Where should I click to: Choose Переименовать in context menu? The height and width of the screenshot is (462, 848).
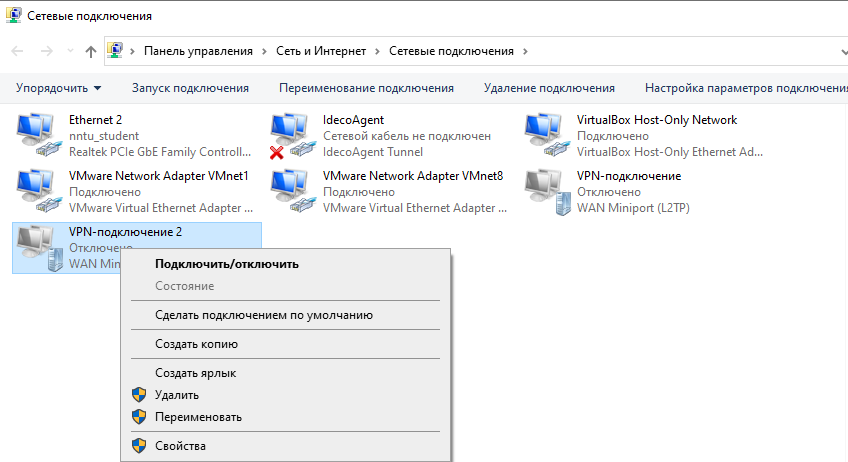285,417
